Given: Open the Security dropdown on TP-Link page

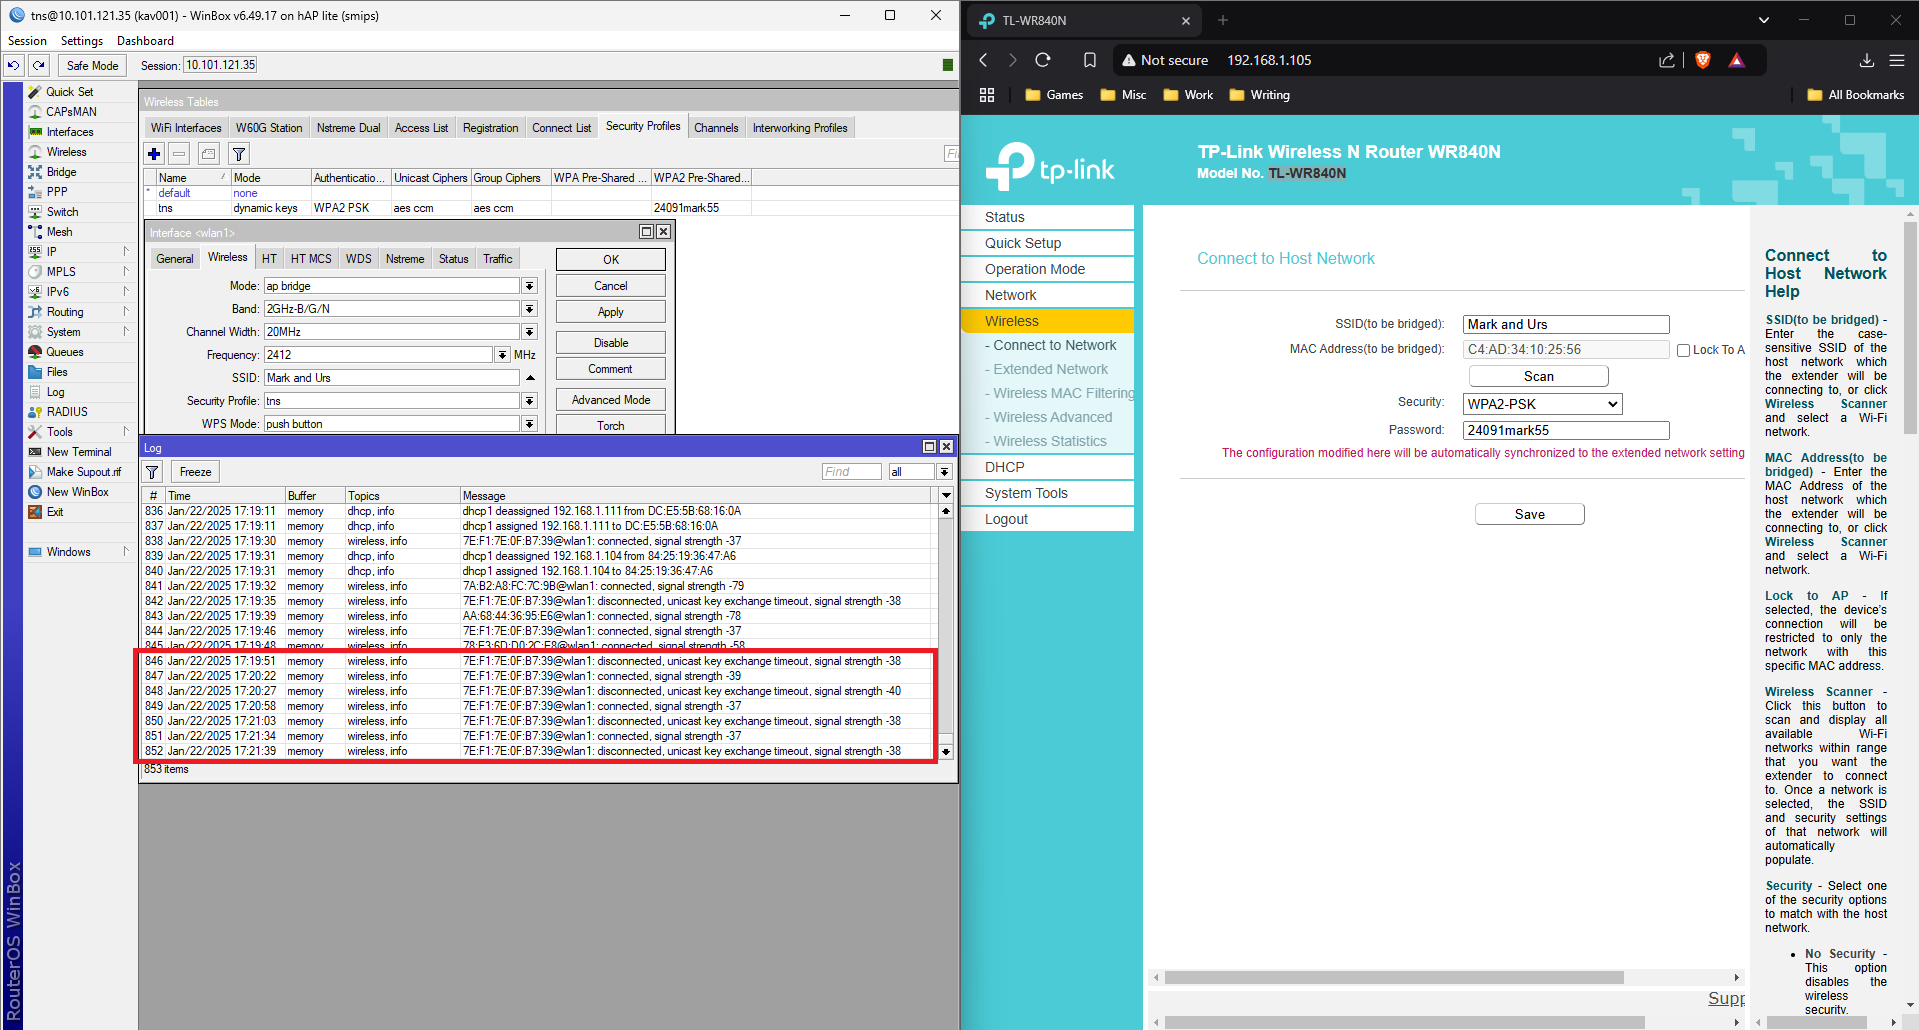Looking at the screenshot, I should (1542, 404).
